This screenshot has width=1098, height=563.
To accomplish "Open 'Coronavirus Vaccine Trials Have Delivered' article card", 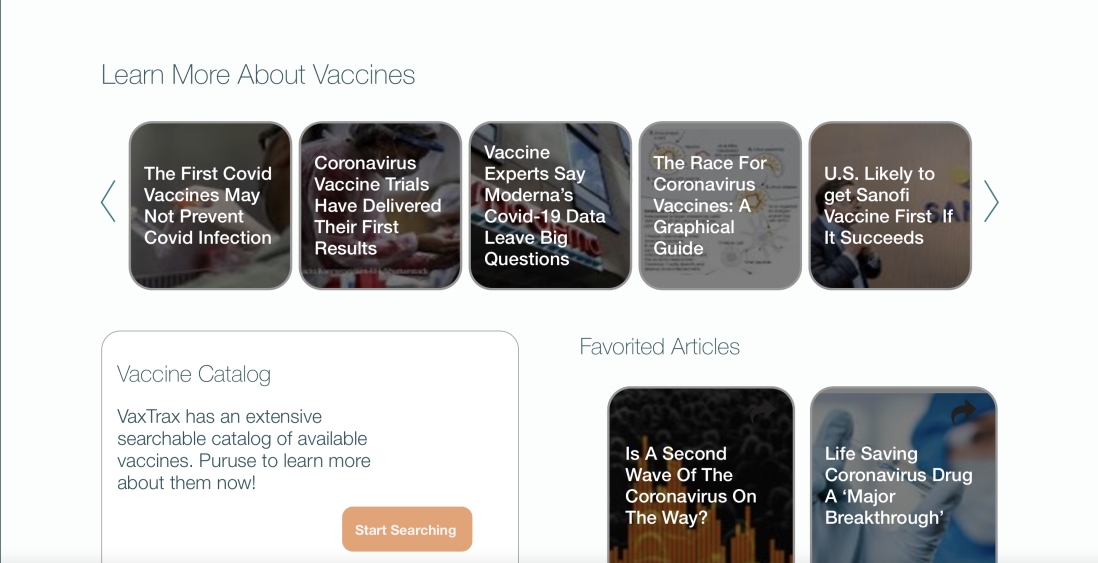I will click(x=380, y=206).
